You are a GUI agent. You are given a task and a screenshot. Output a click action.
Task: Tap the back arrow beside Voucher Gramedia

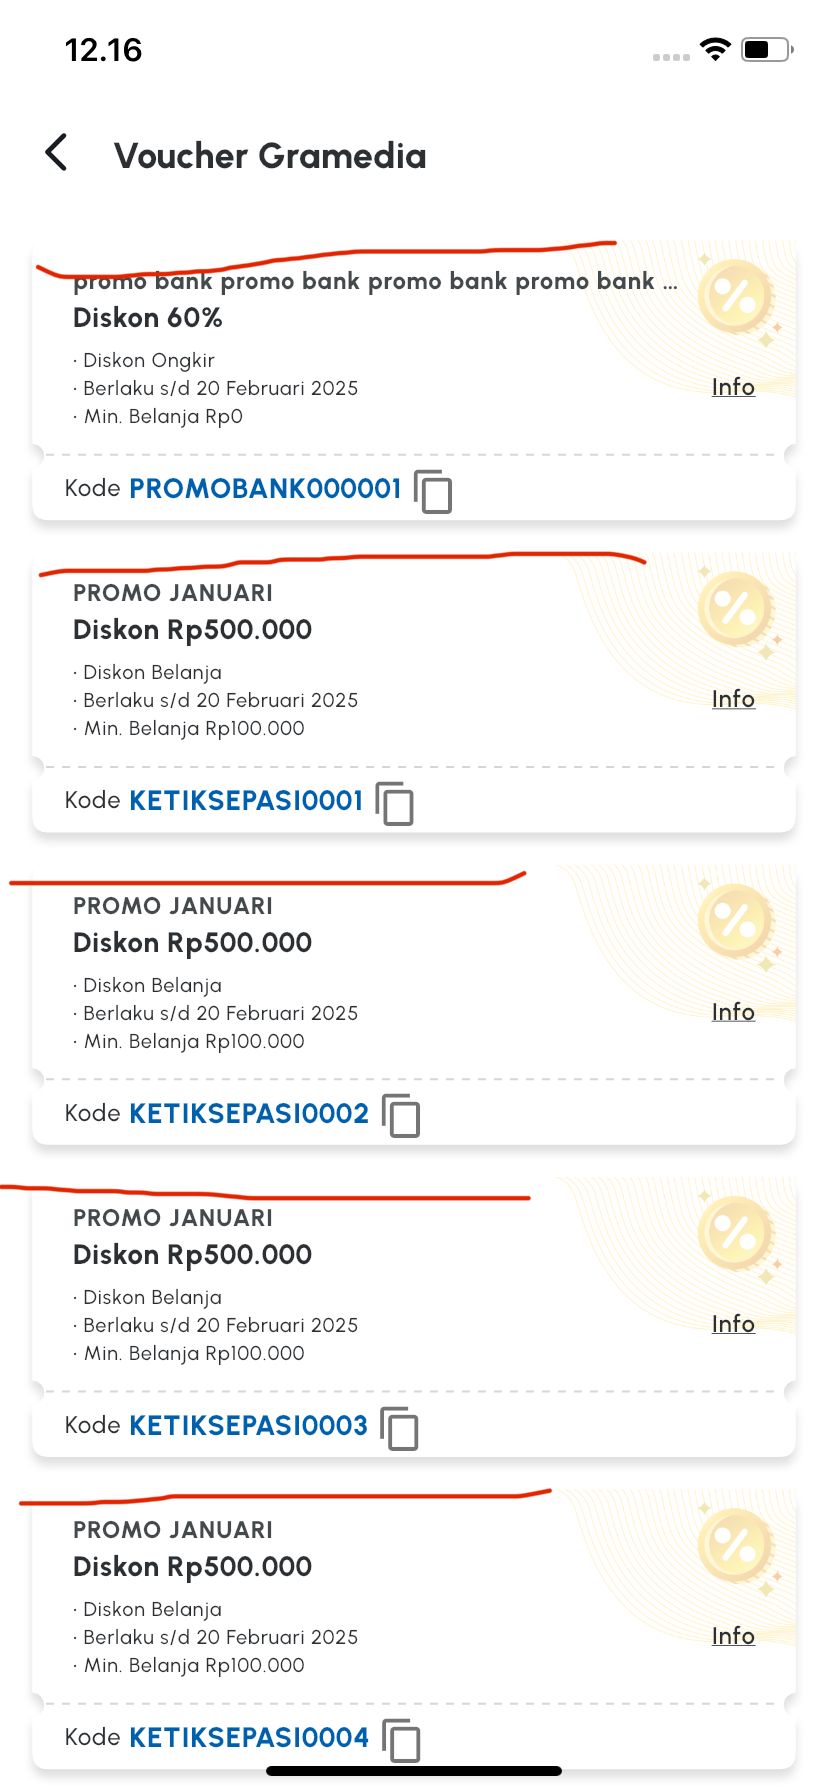(x=57, y=153)
